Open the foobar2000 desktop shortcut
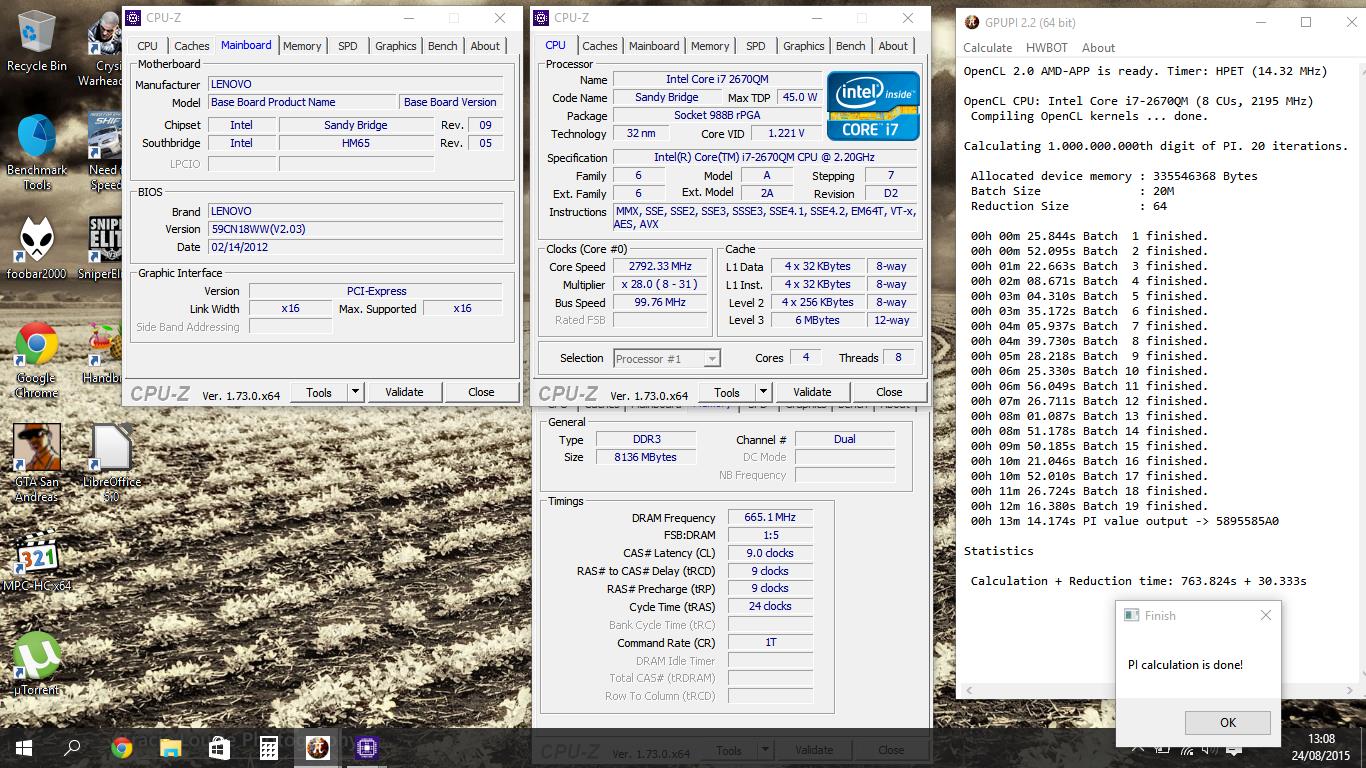This screenshot has height=768, width=1366. coord(37,247)
